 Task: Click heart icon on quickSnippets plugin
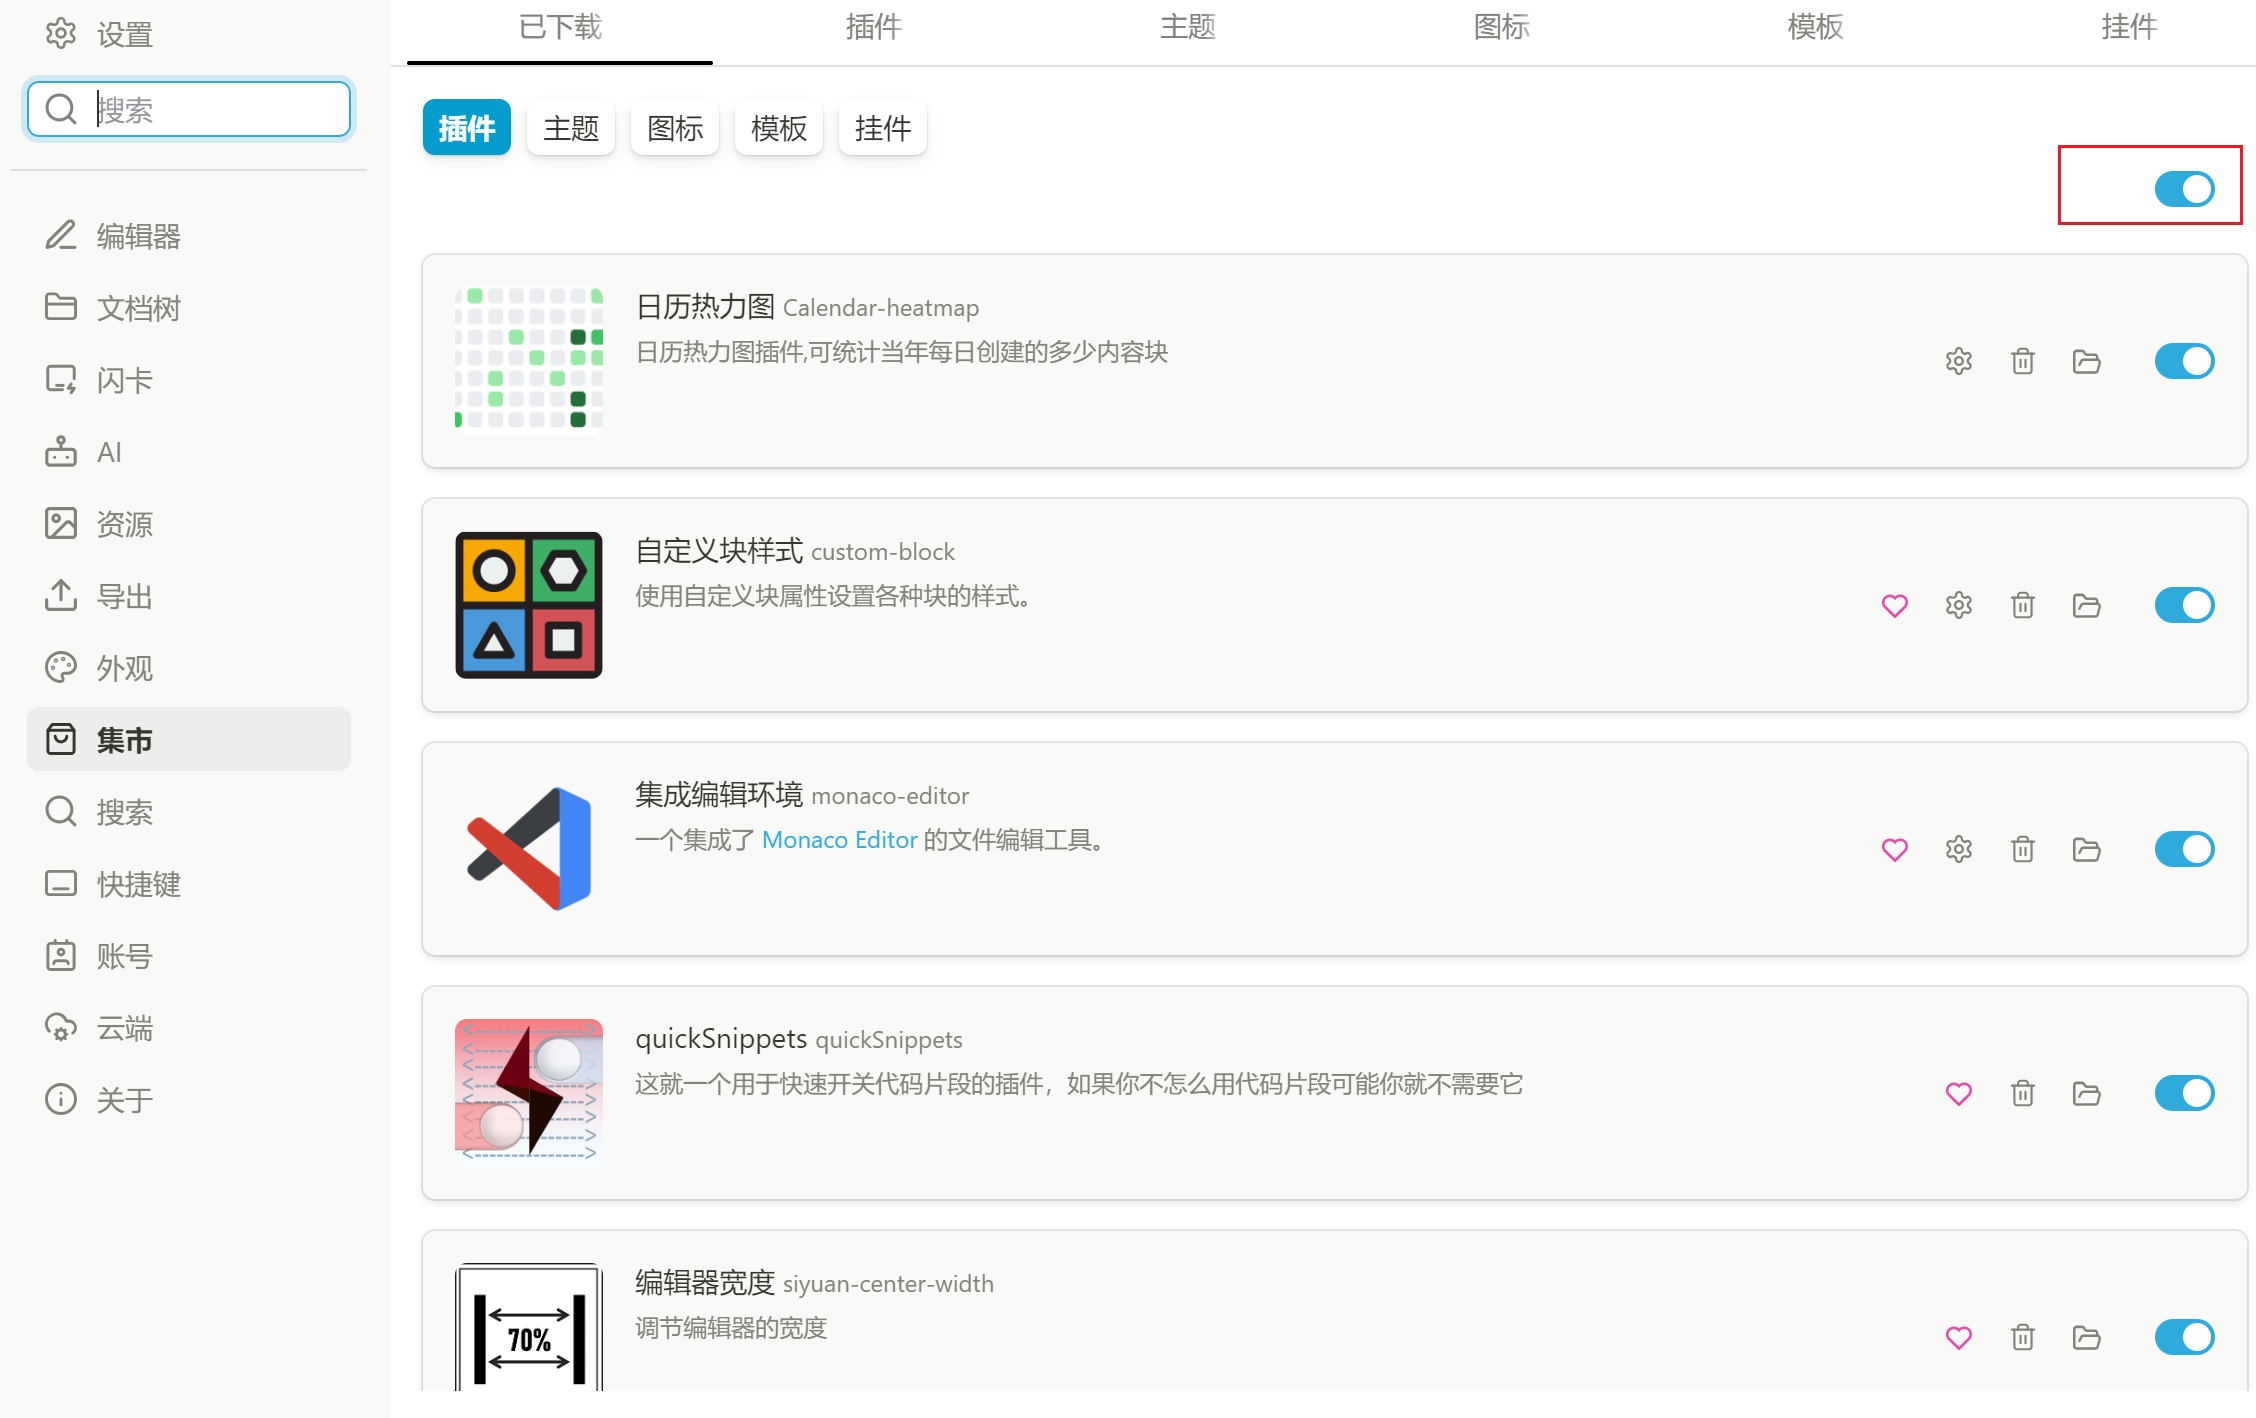pyautogui.click(x=1958, y=1093)
